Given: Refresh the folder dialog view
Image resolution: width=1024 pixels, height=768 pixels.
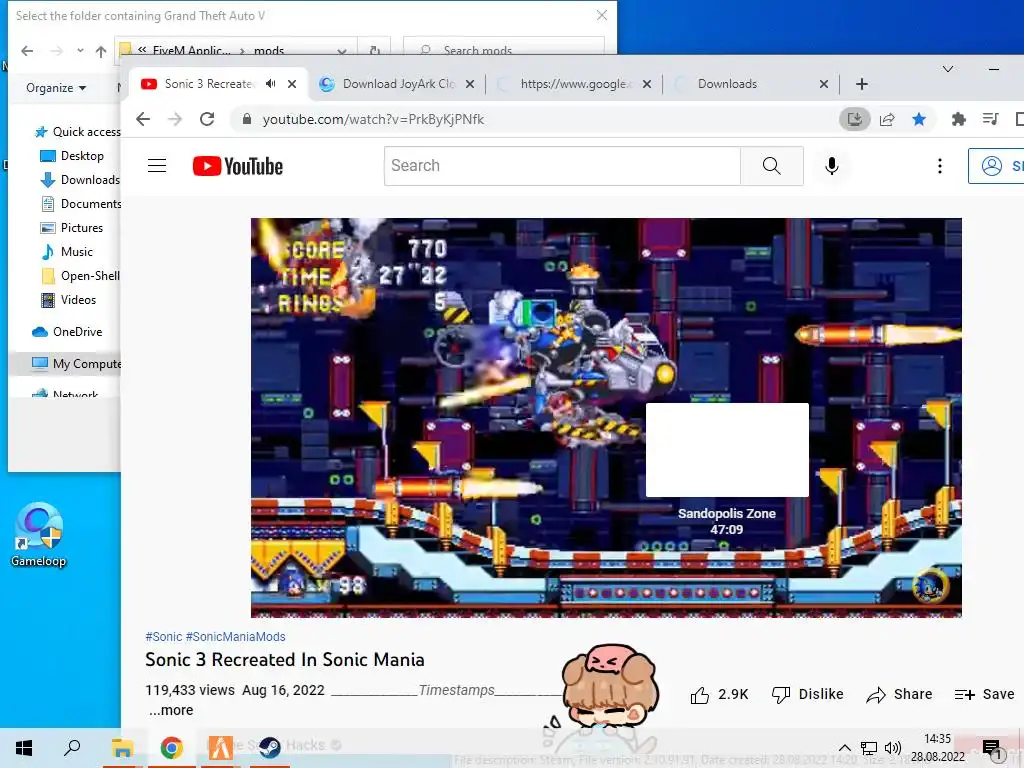Looking at the screenshot, I should (375, 51).
